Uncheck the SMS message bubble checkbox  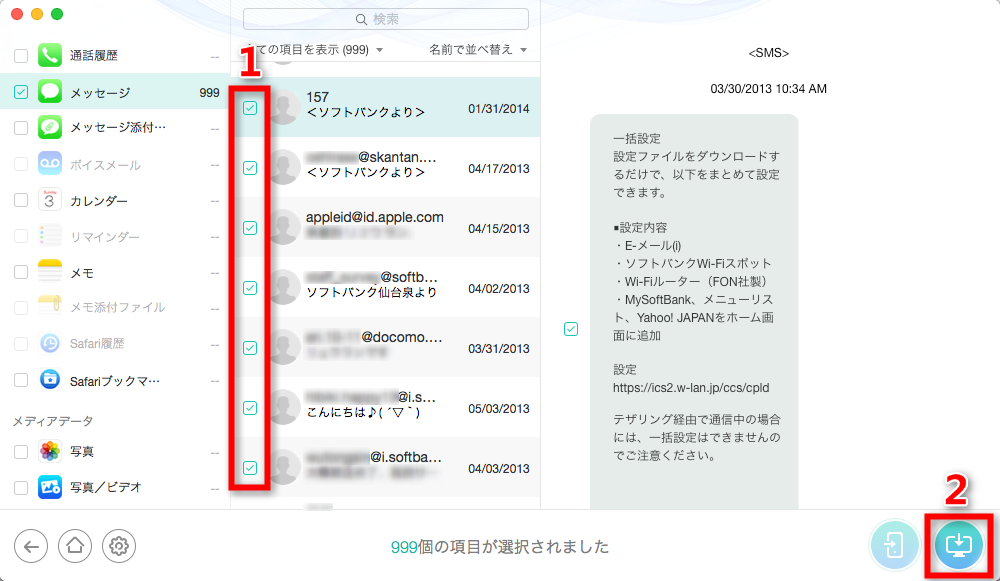[571, 329]
